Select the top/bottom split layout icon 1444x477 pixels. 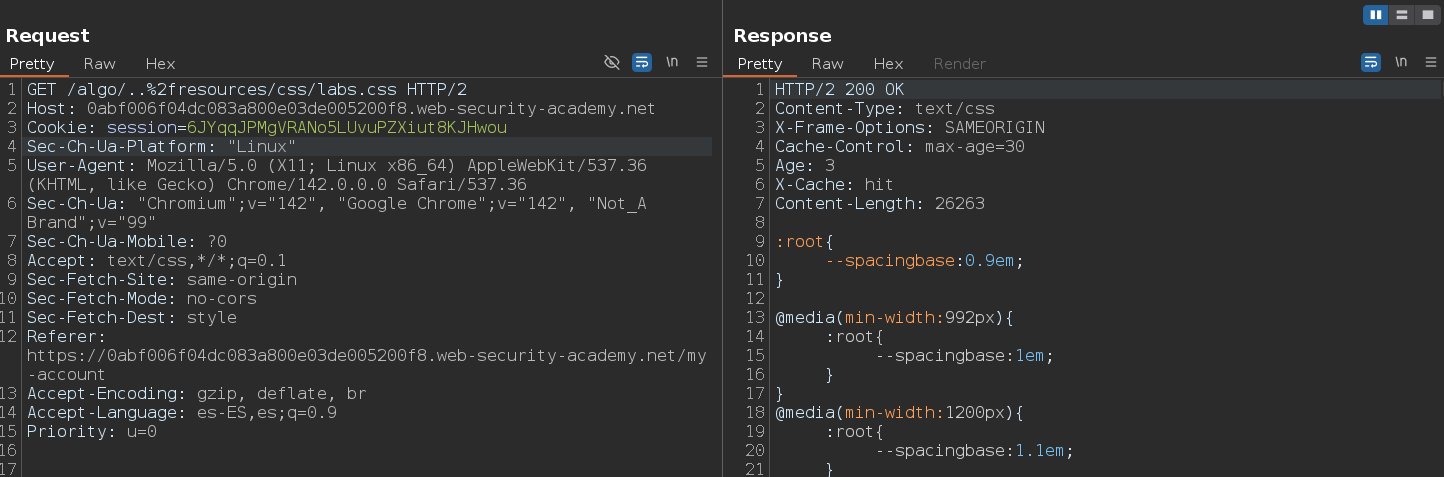point(1401,15)
